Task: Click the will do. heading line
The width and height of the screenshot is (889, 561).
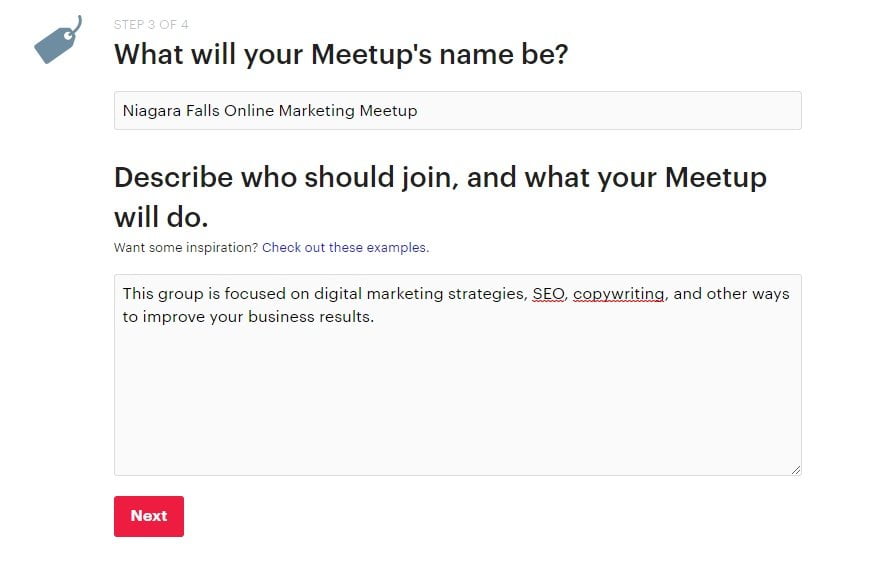Action: (x=161, y=217)
